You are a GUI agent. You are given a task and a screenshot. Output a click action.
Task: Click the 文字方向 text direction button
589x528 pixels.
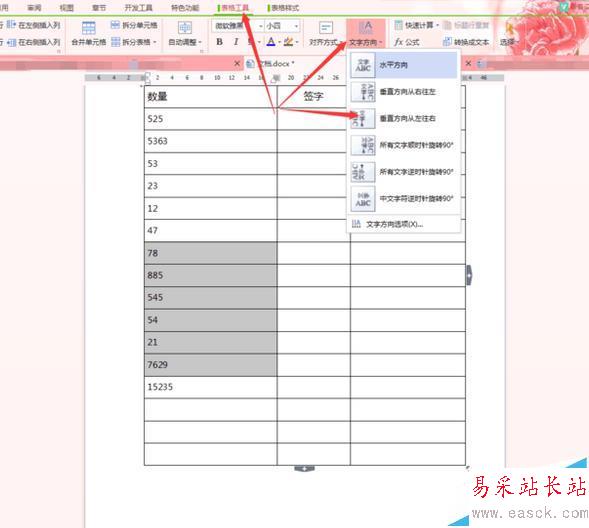coord(365,33)
